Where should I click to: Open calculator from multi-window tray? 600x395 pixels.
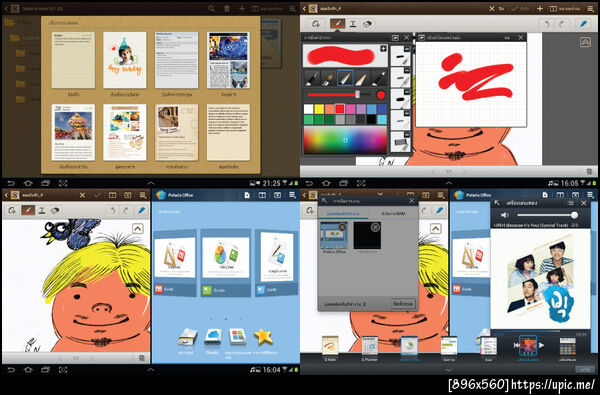[x=567, y=348]
